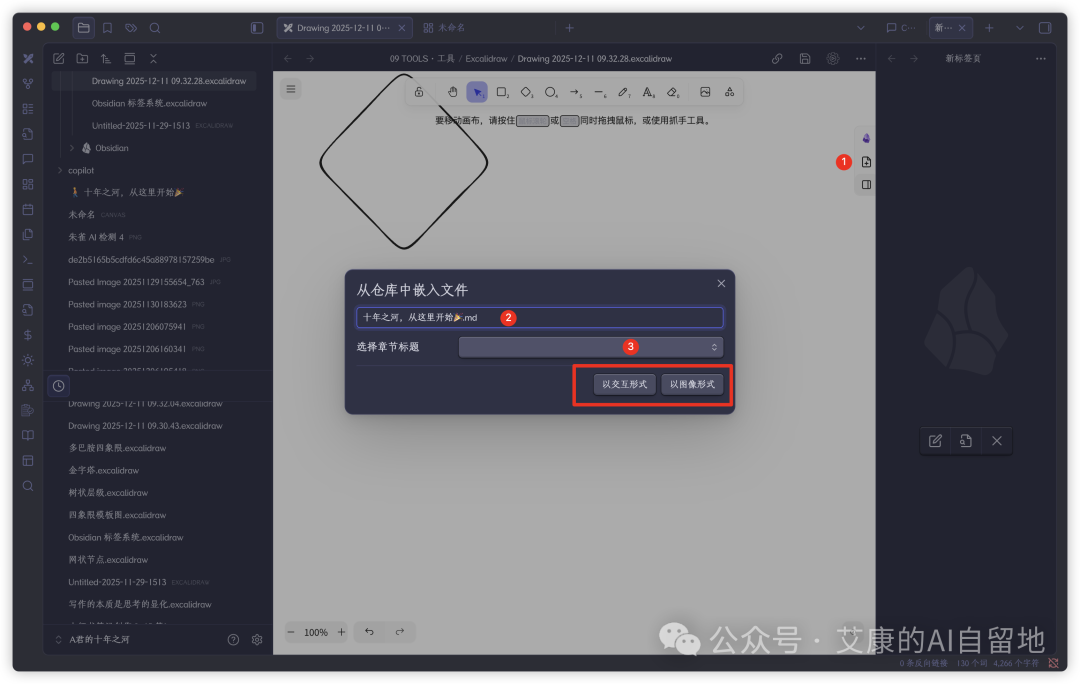Open the 选择章节标题 dropdown
Screen dimensions: 1080x684
(591, 347)
